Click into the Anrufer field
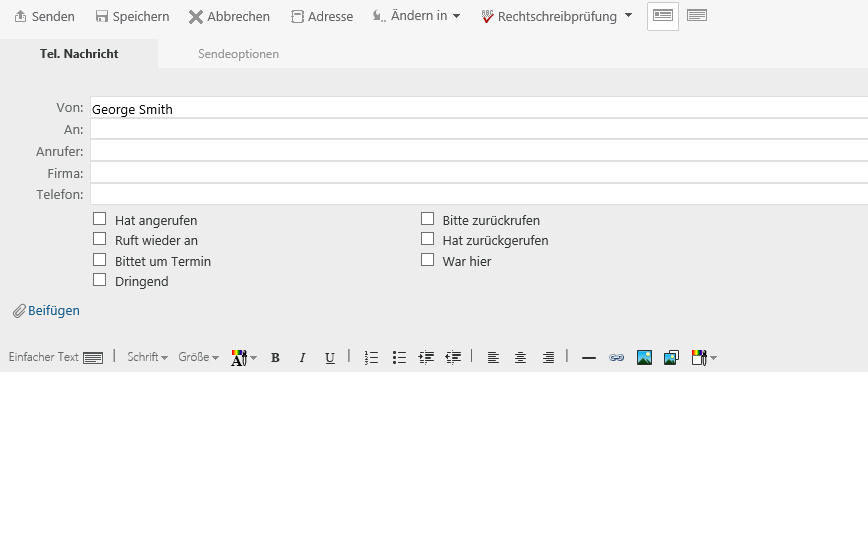This screenshot has height=541, width=868. pyautogui.click(x=479, y=151)
